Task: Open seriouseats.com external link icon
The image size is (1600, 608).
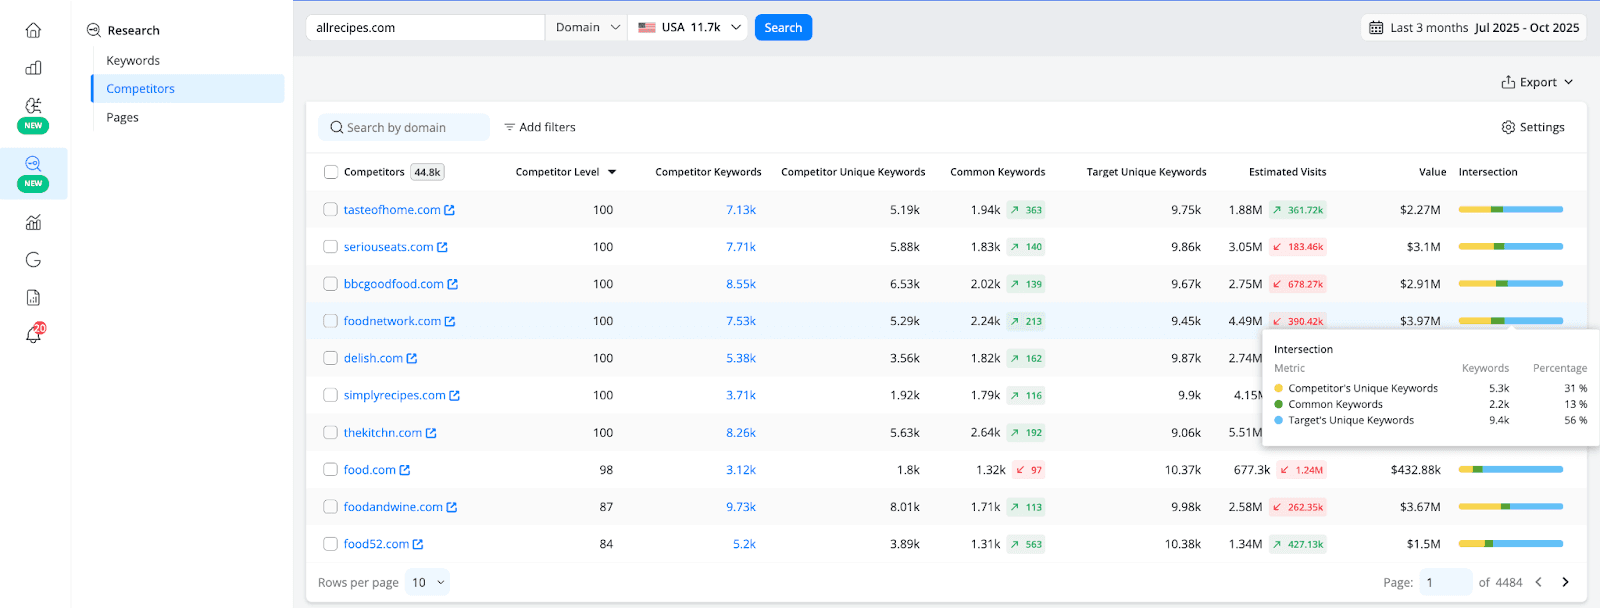Action: point(442,247)
